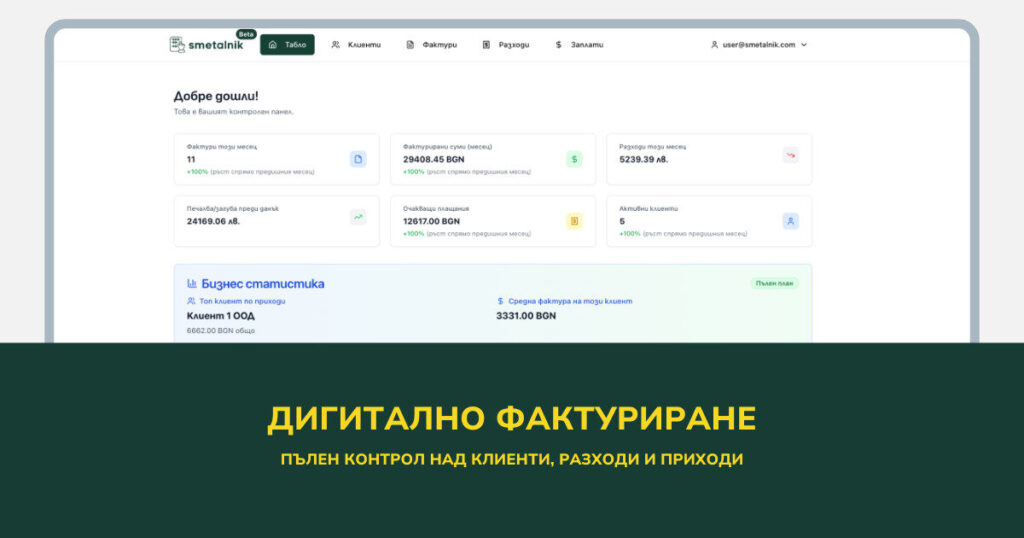Screen dimensions: 1024x538
Task: Click the Пълен план badge
Action: (774, 283)
